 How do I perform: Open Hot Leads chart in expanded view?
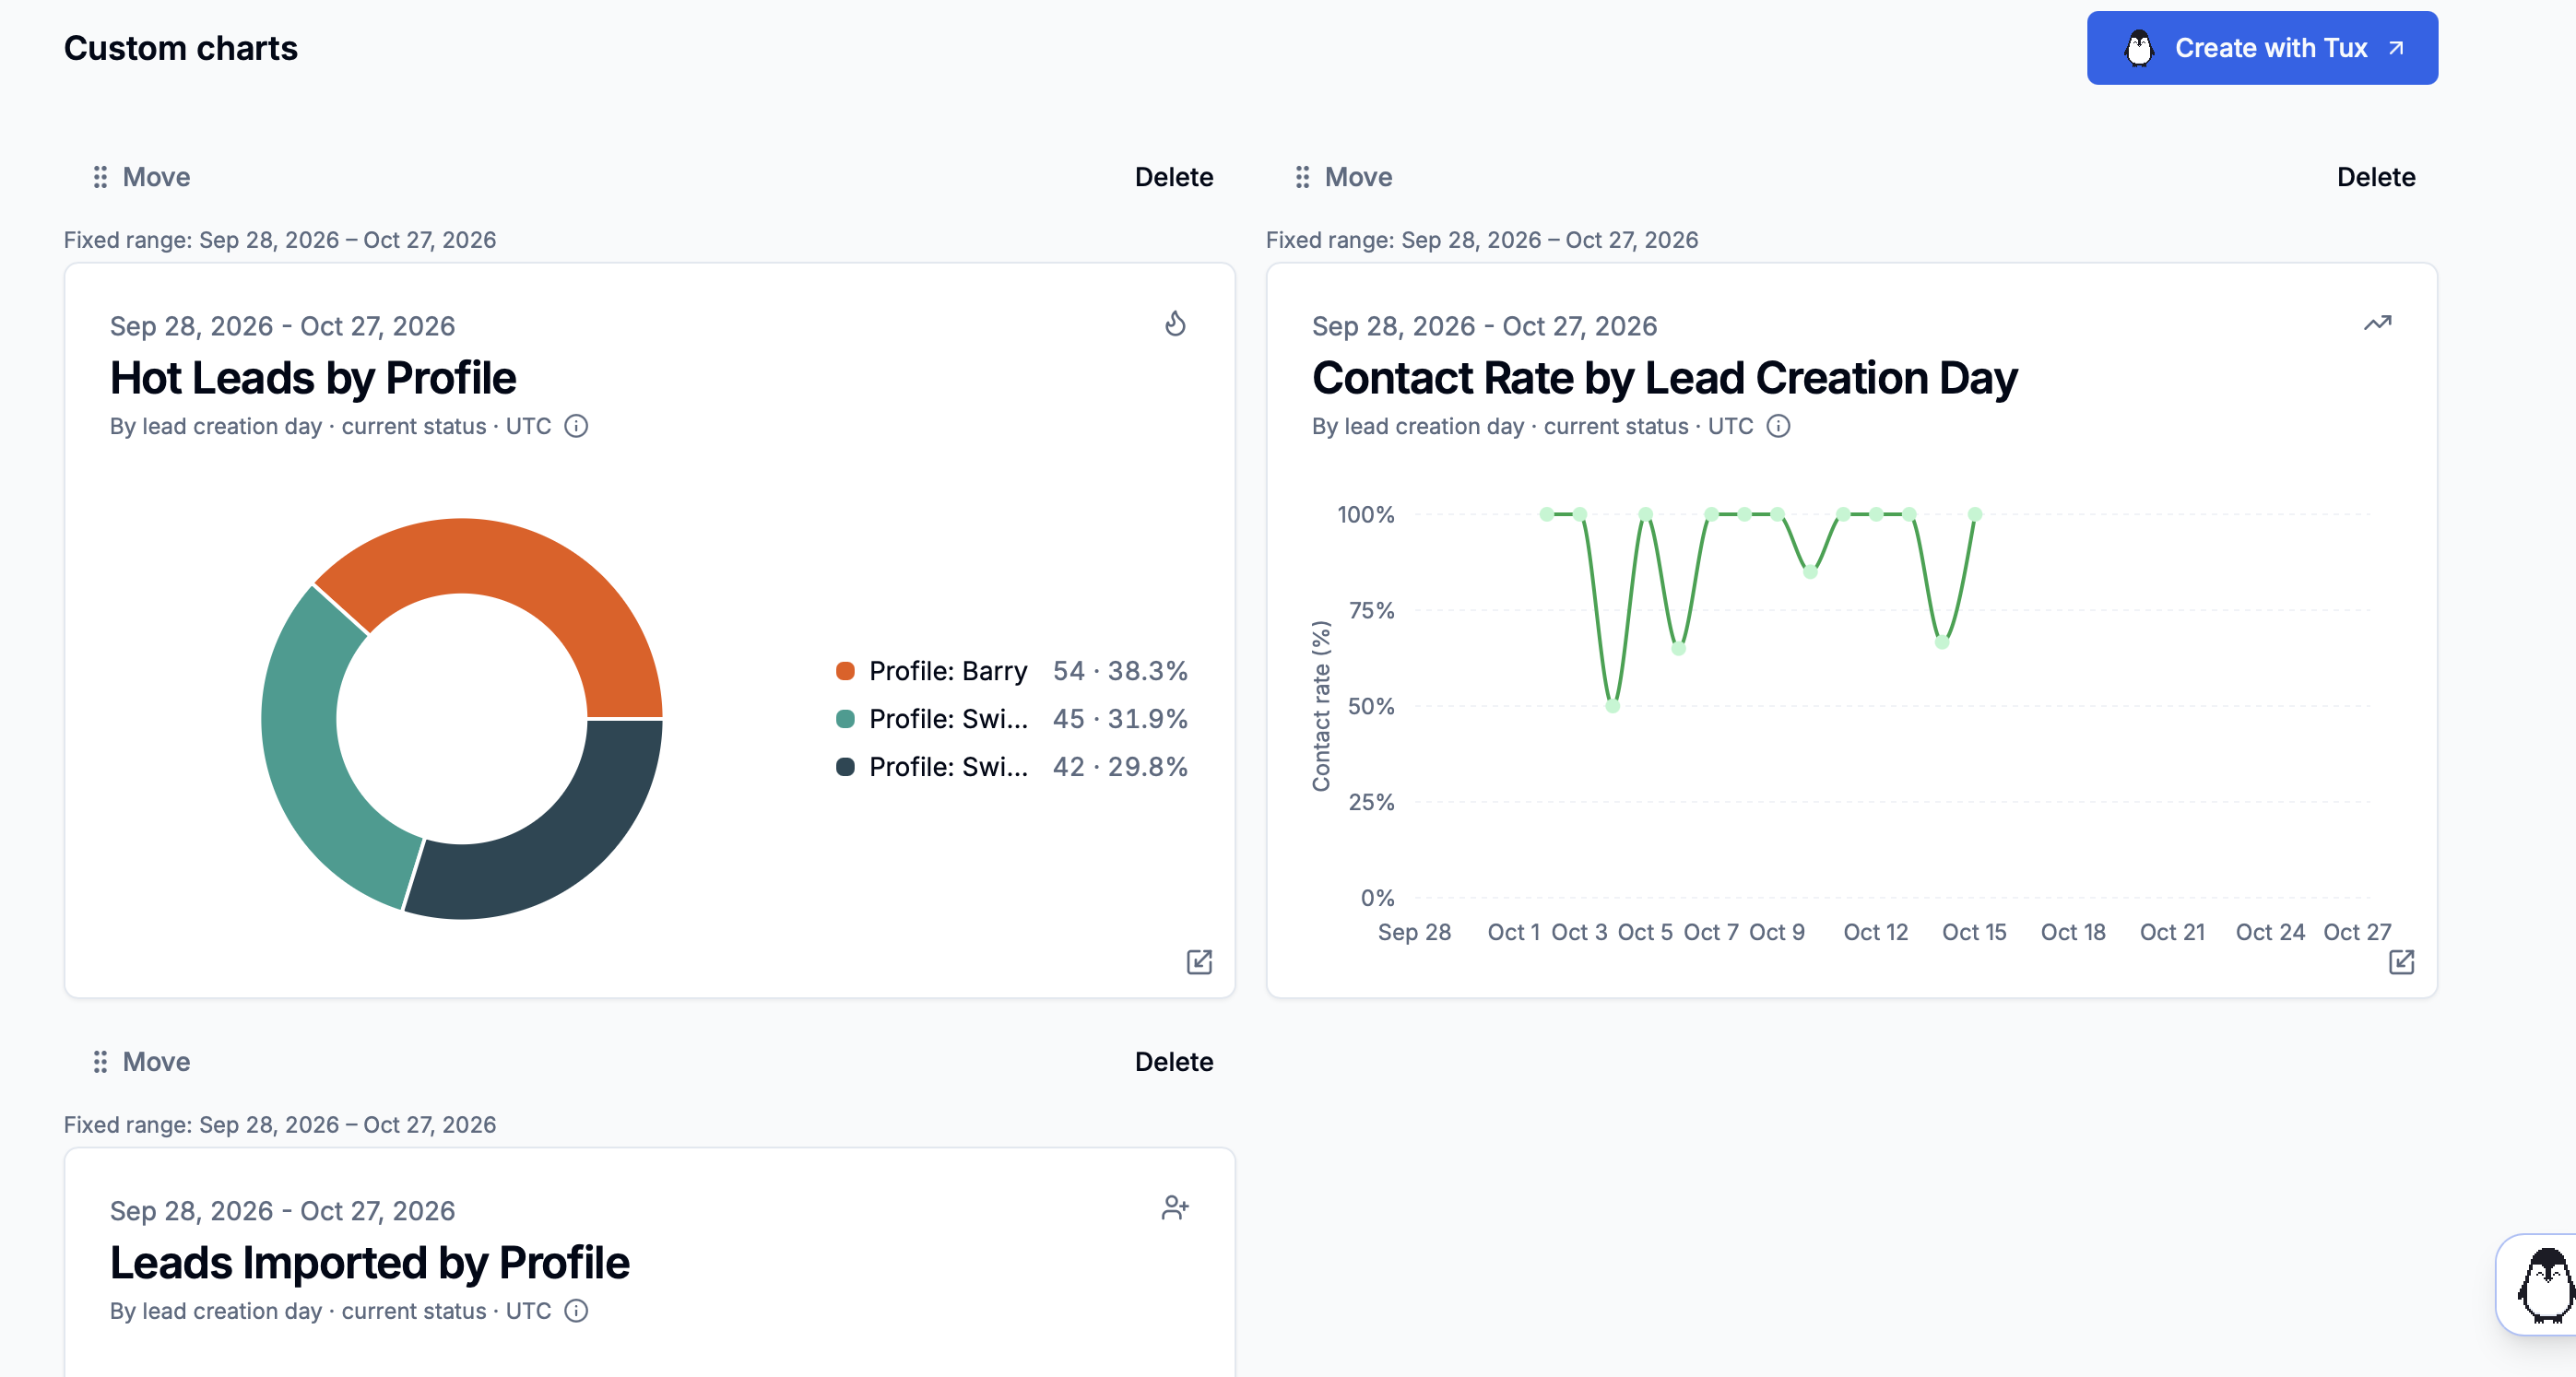(1199, 962)
